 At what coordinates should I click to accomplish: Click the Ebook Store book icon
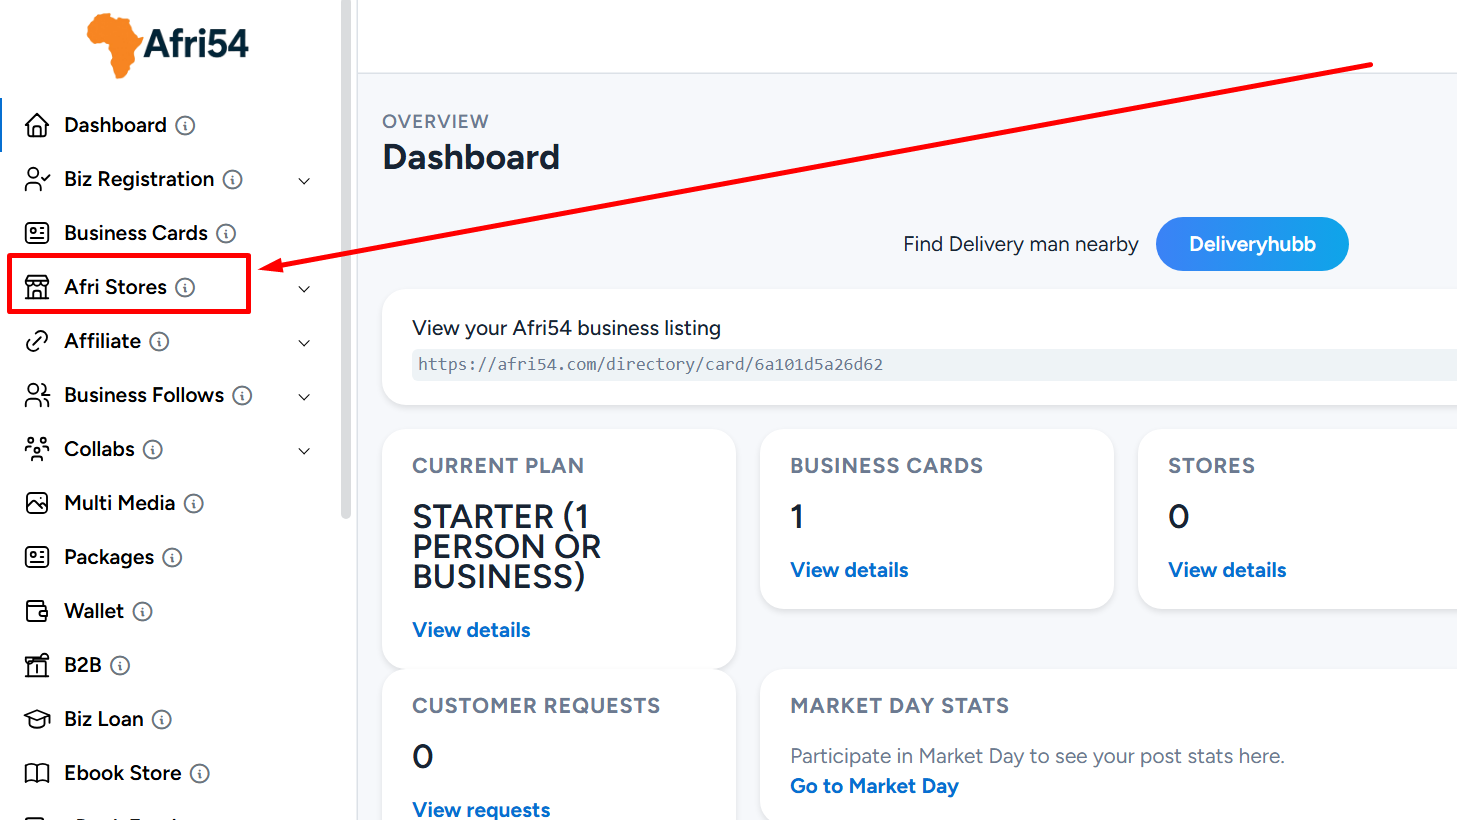[x=37, y=773]
